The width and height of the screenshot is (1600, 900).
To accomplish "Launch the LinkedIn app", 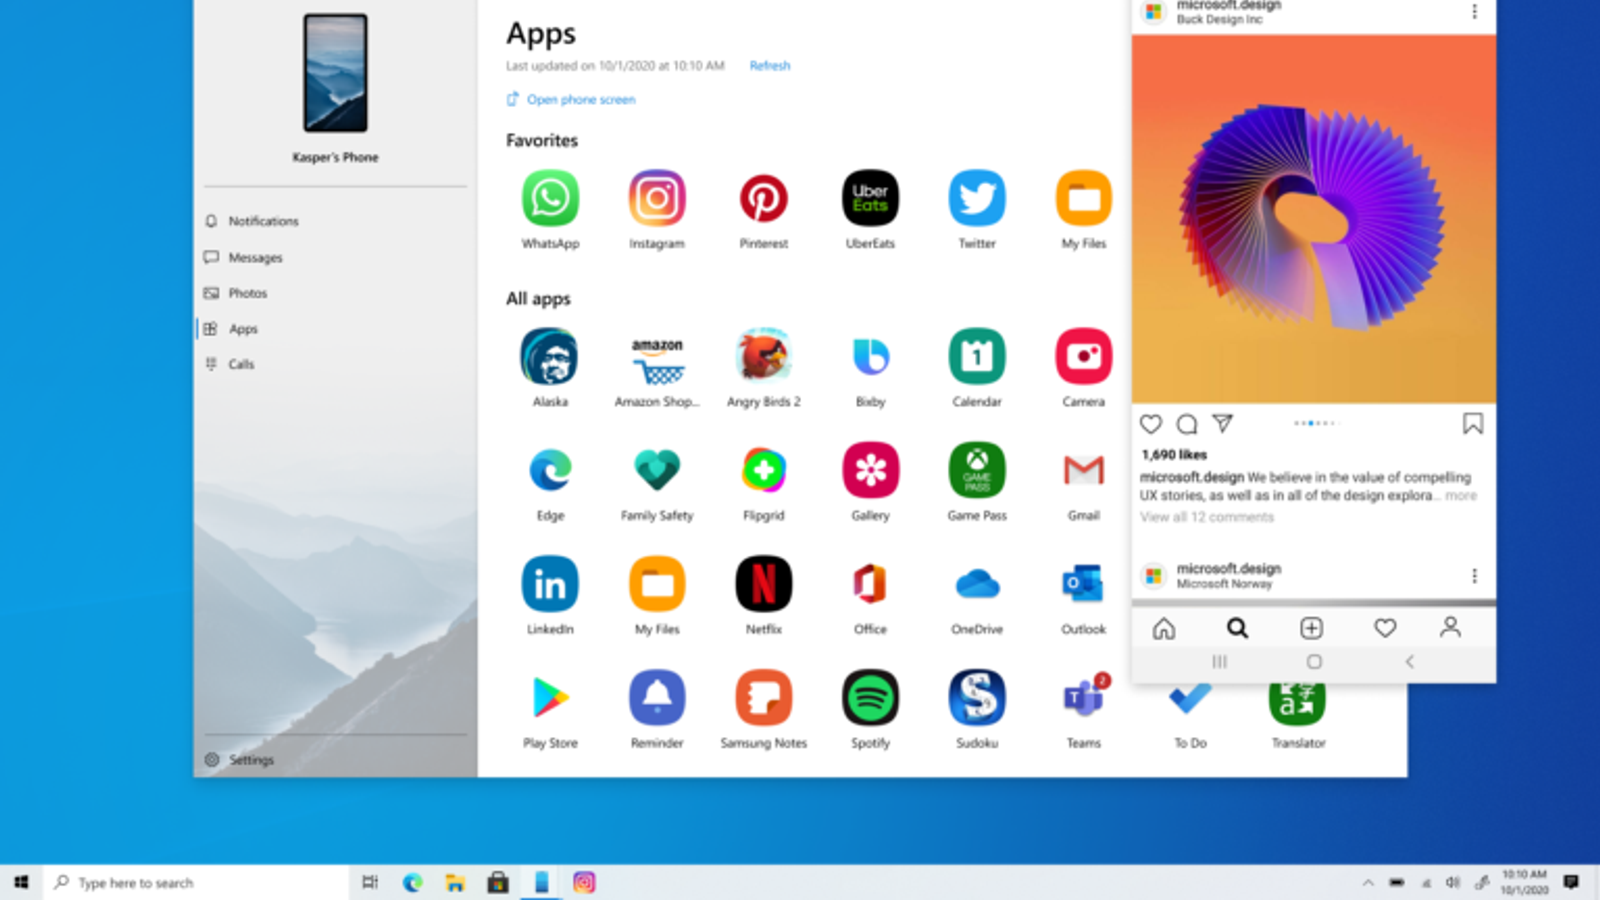I will click(550, 584).
